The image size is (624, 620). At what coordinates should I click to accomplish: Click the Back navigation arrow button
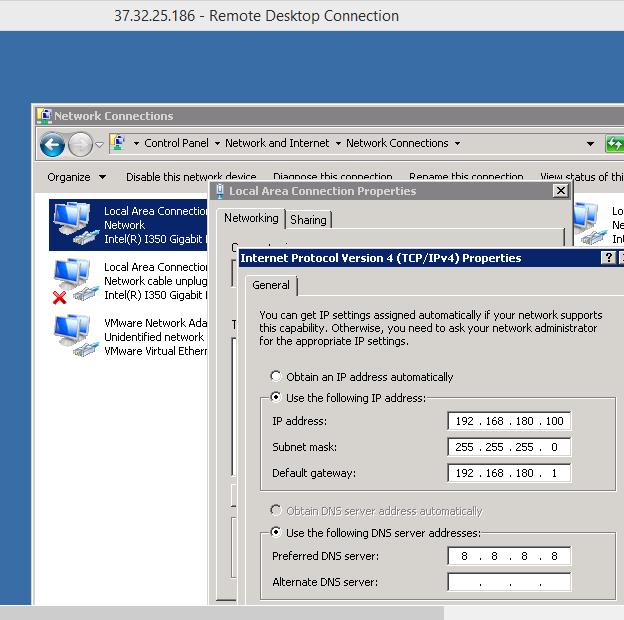click(x=52, y=144)
